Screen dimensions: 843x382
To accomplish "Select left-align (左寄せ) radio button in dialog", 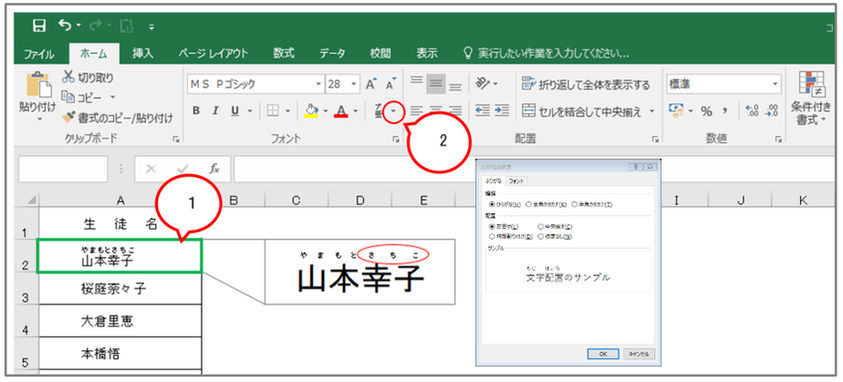I will (491, 227).
